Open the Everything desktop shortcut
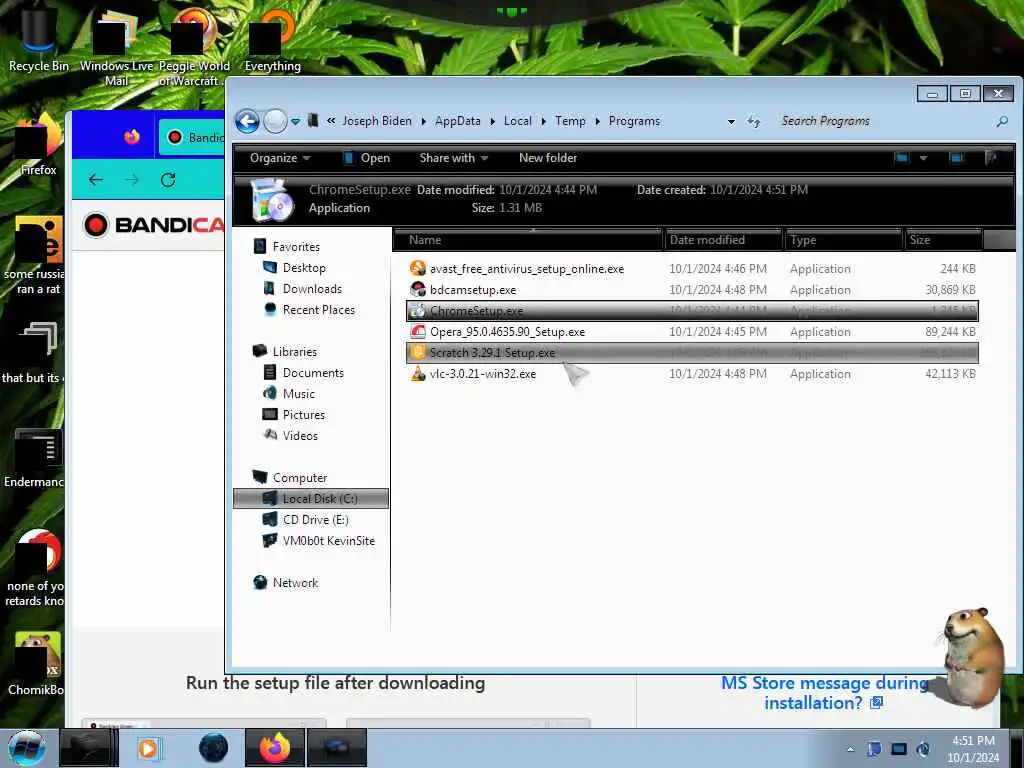 pyautogui.click(x=272, y=39)
